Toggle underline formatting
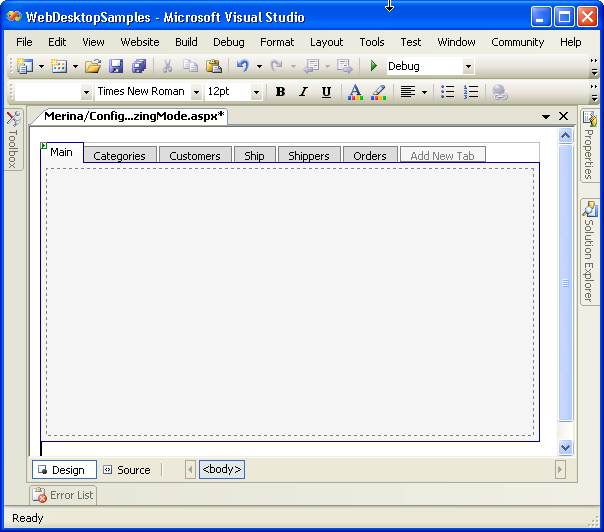Screen dimensions: 604x532 pos(326,92)
